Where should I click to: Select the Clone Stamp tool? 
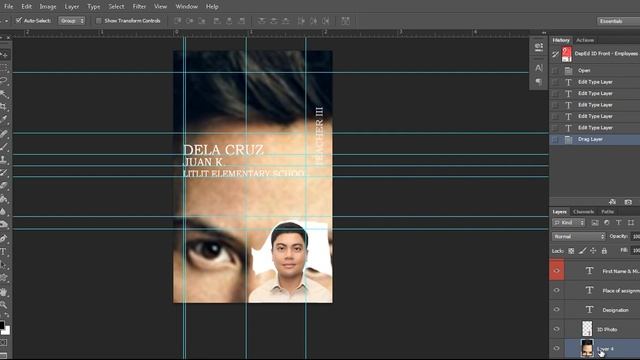[x=4, y=159]
